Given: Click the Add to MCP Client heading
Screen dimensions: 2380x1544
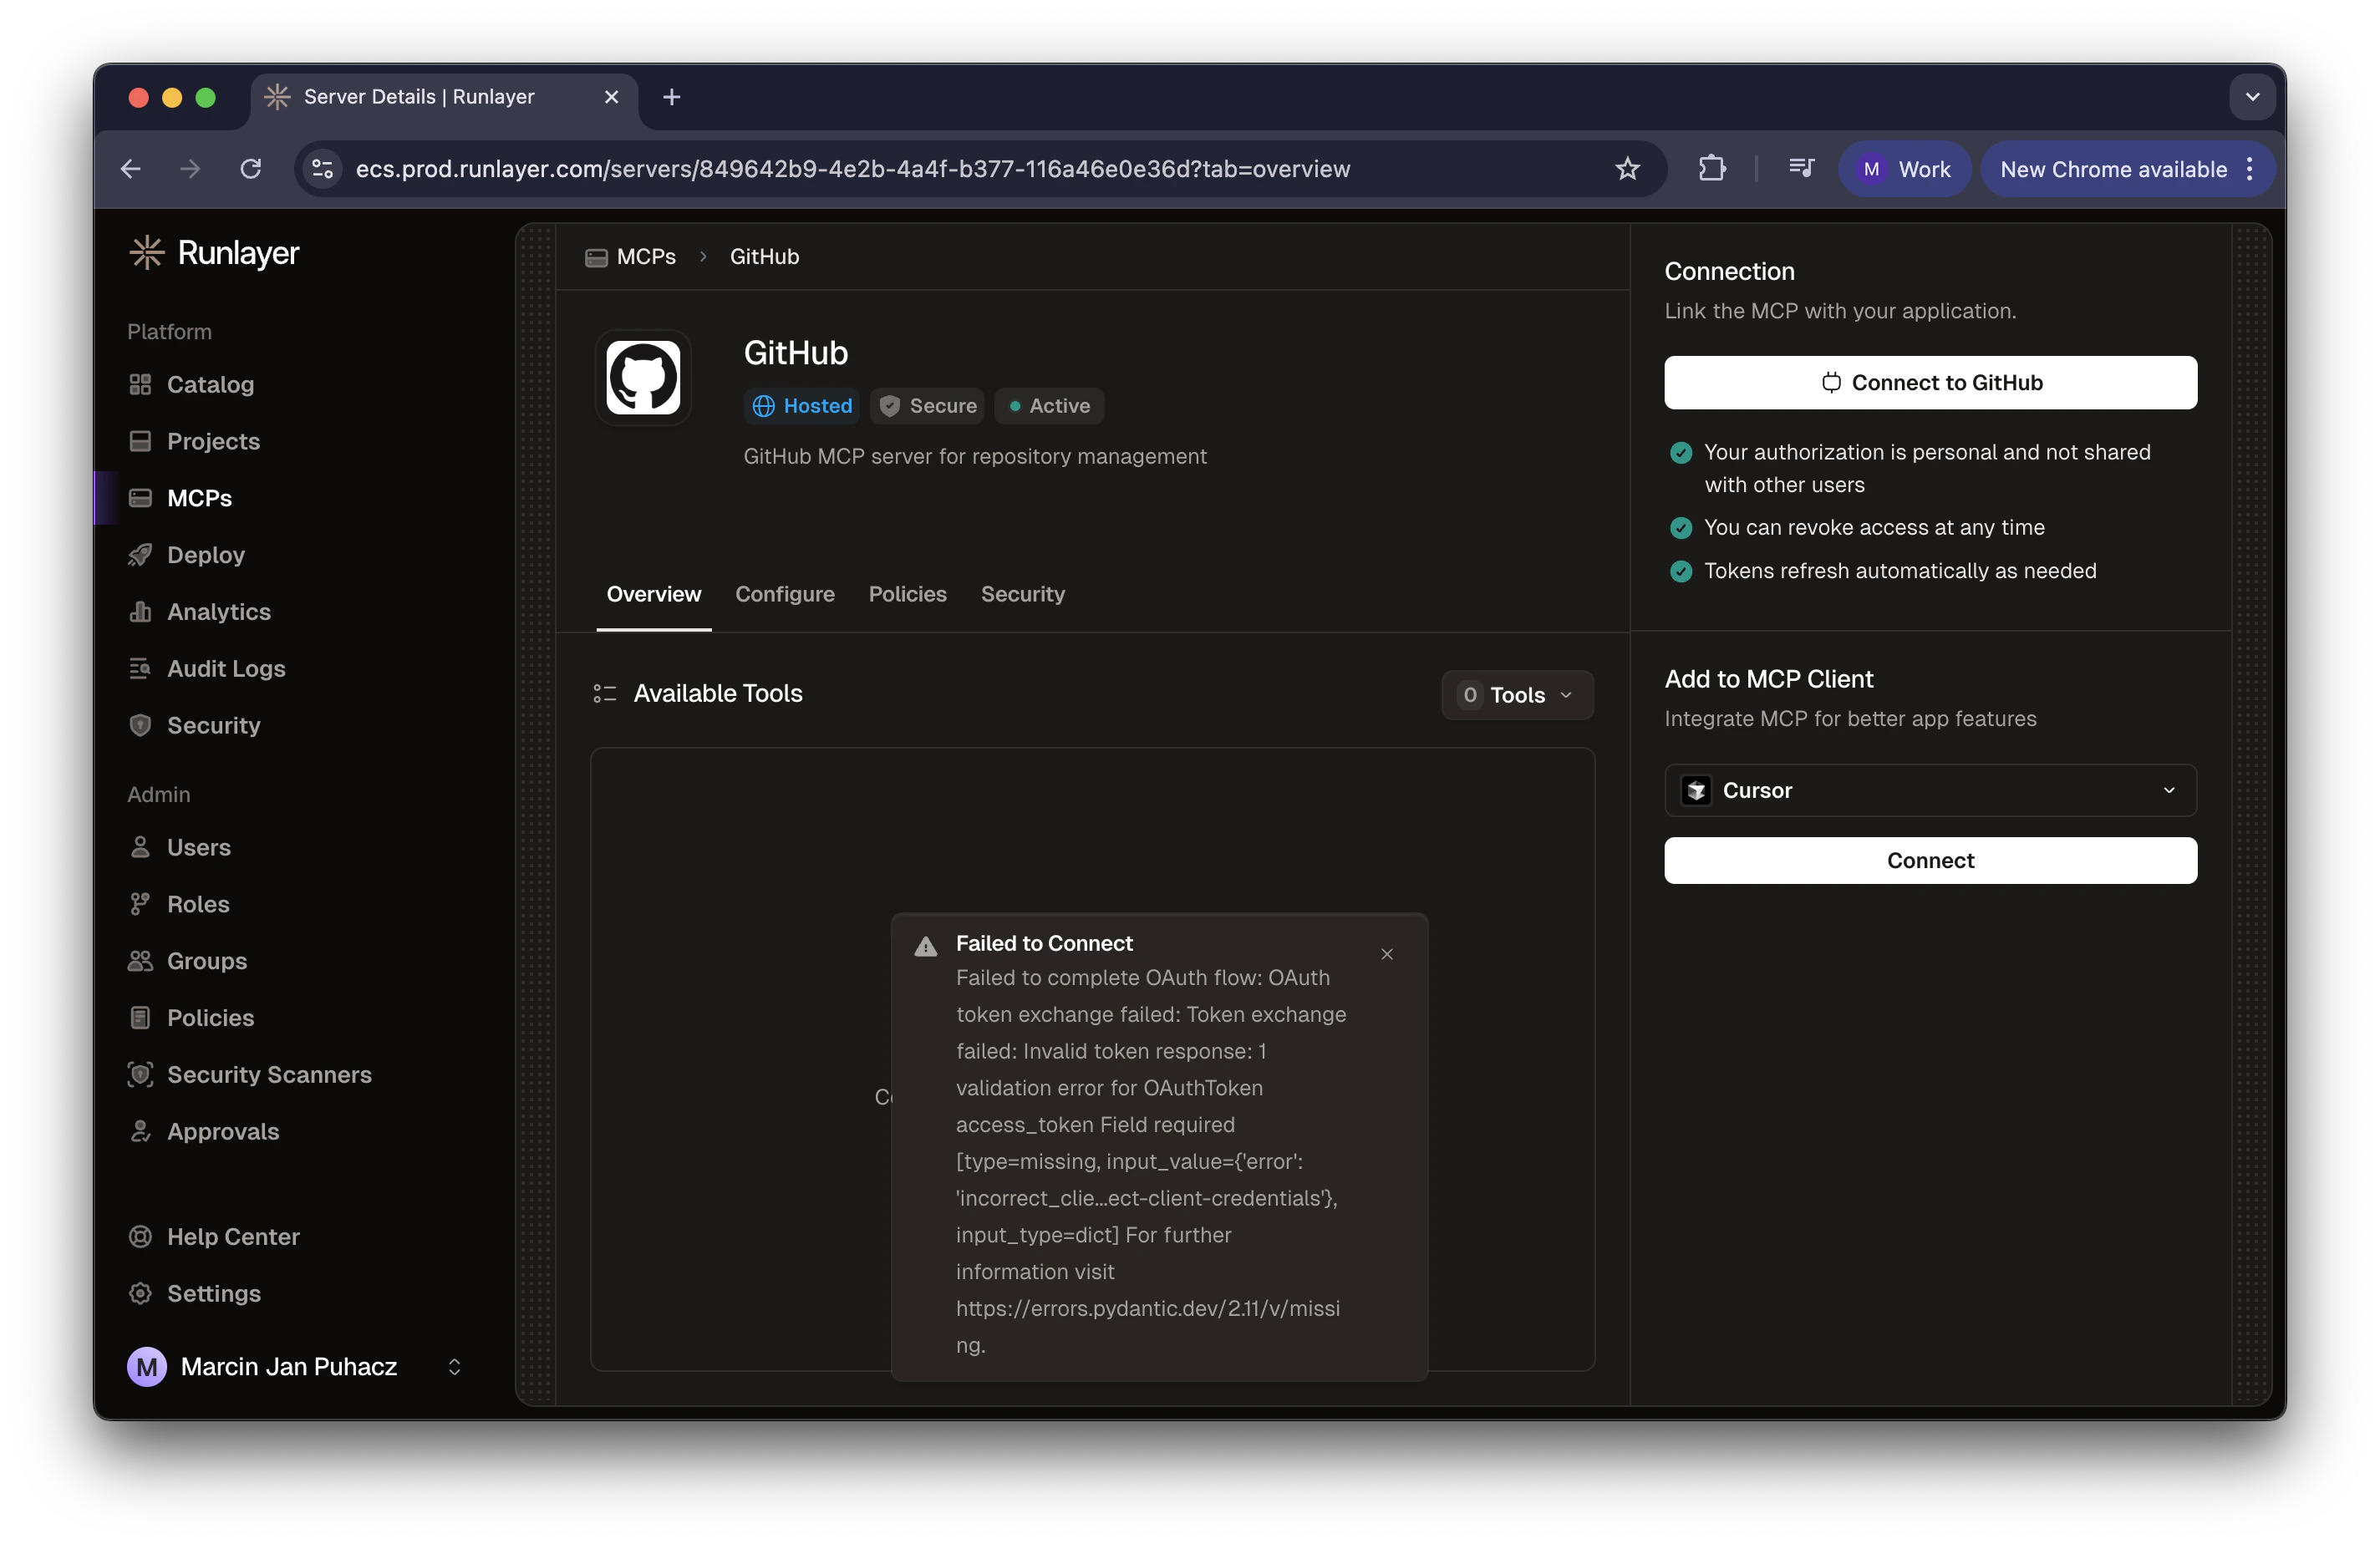Looking at the screenshot, I should (x=1768, y=678).
